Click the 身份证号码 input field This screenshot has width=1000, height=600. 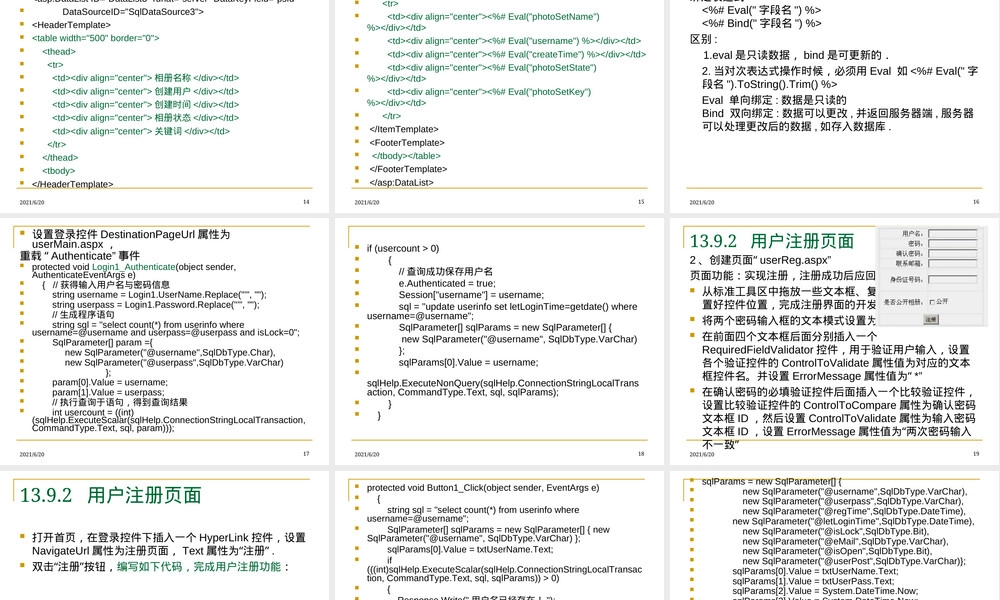click(x=953, y=279)
